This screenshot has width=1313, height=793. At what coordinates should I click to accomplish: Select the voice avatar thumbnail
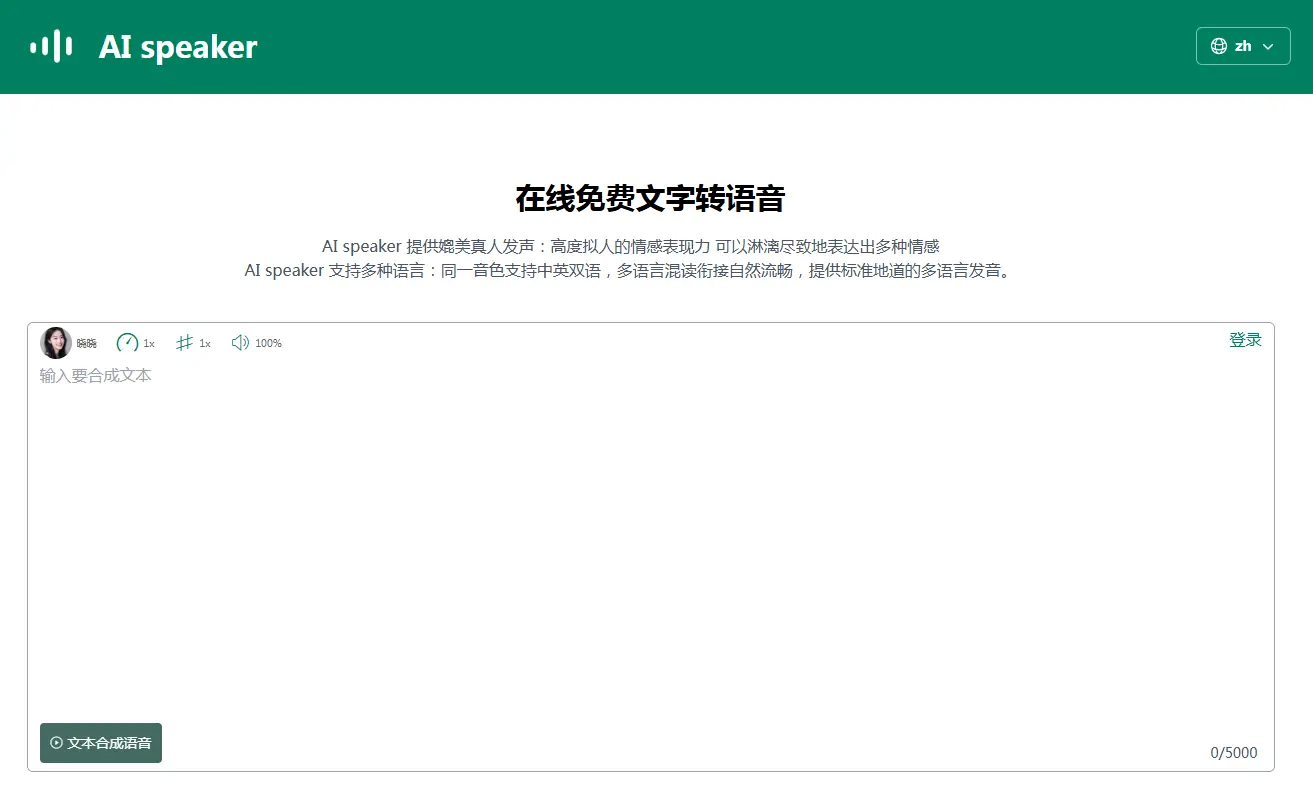click(x=56, y=343)
